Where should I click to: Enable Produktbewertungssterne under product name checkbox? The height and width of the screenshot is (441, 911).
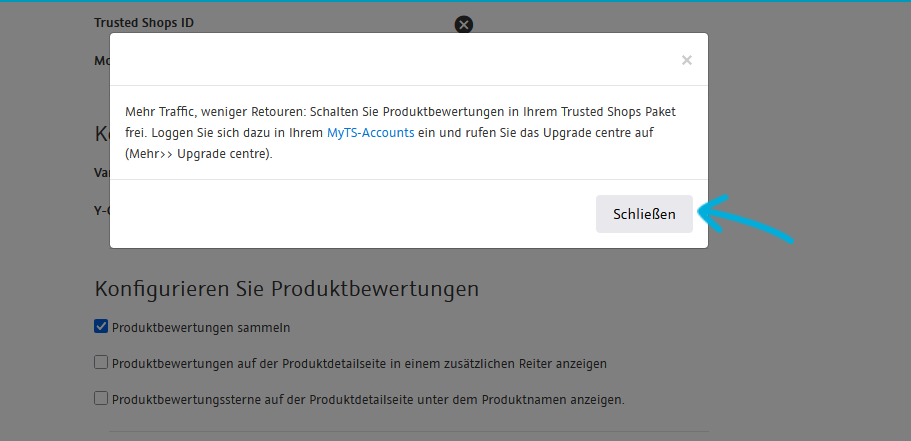coord(101,399)
